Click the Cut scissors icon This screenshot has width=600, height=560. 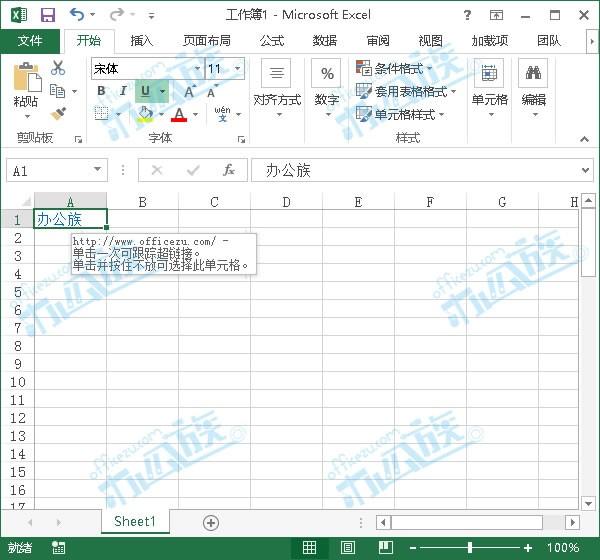pyautogui.click(x=58, y=68)
